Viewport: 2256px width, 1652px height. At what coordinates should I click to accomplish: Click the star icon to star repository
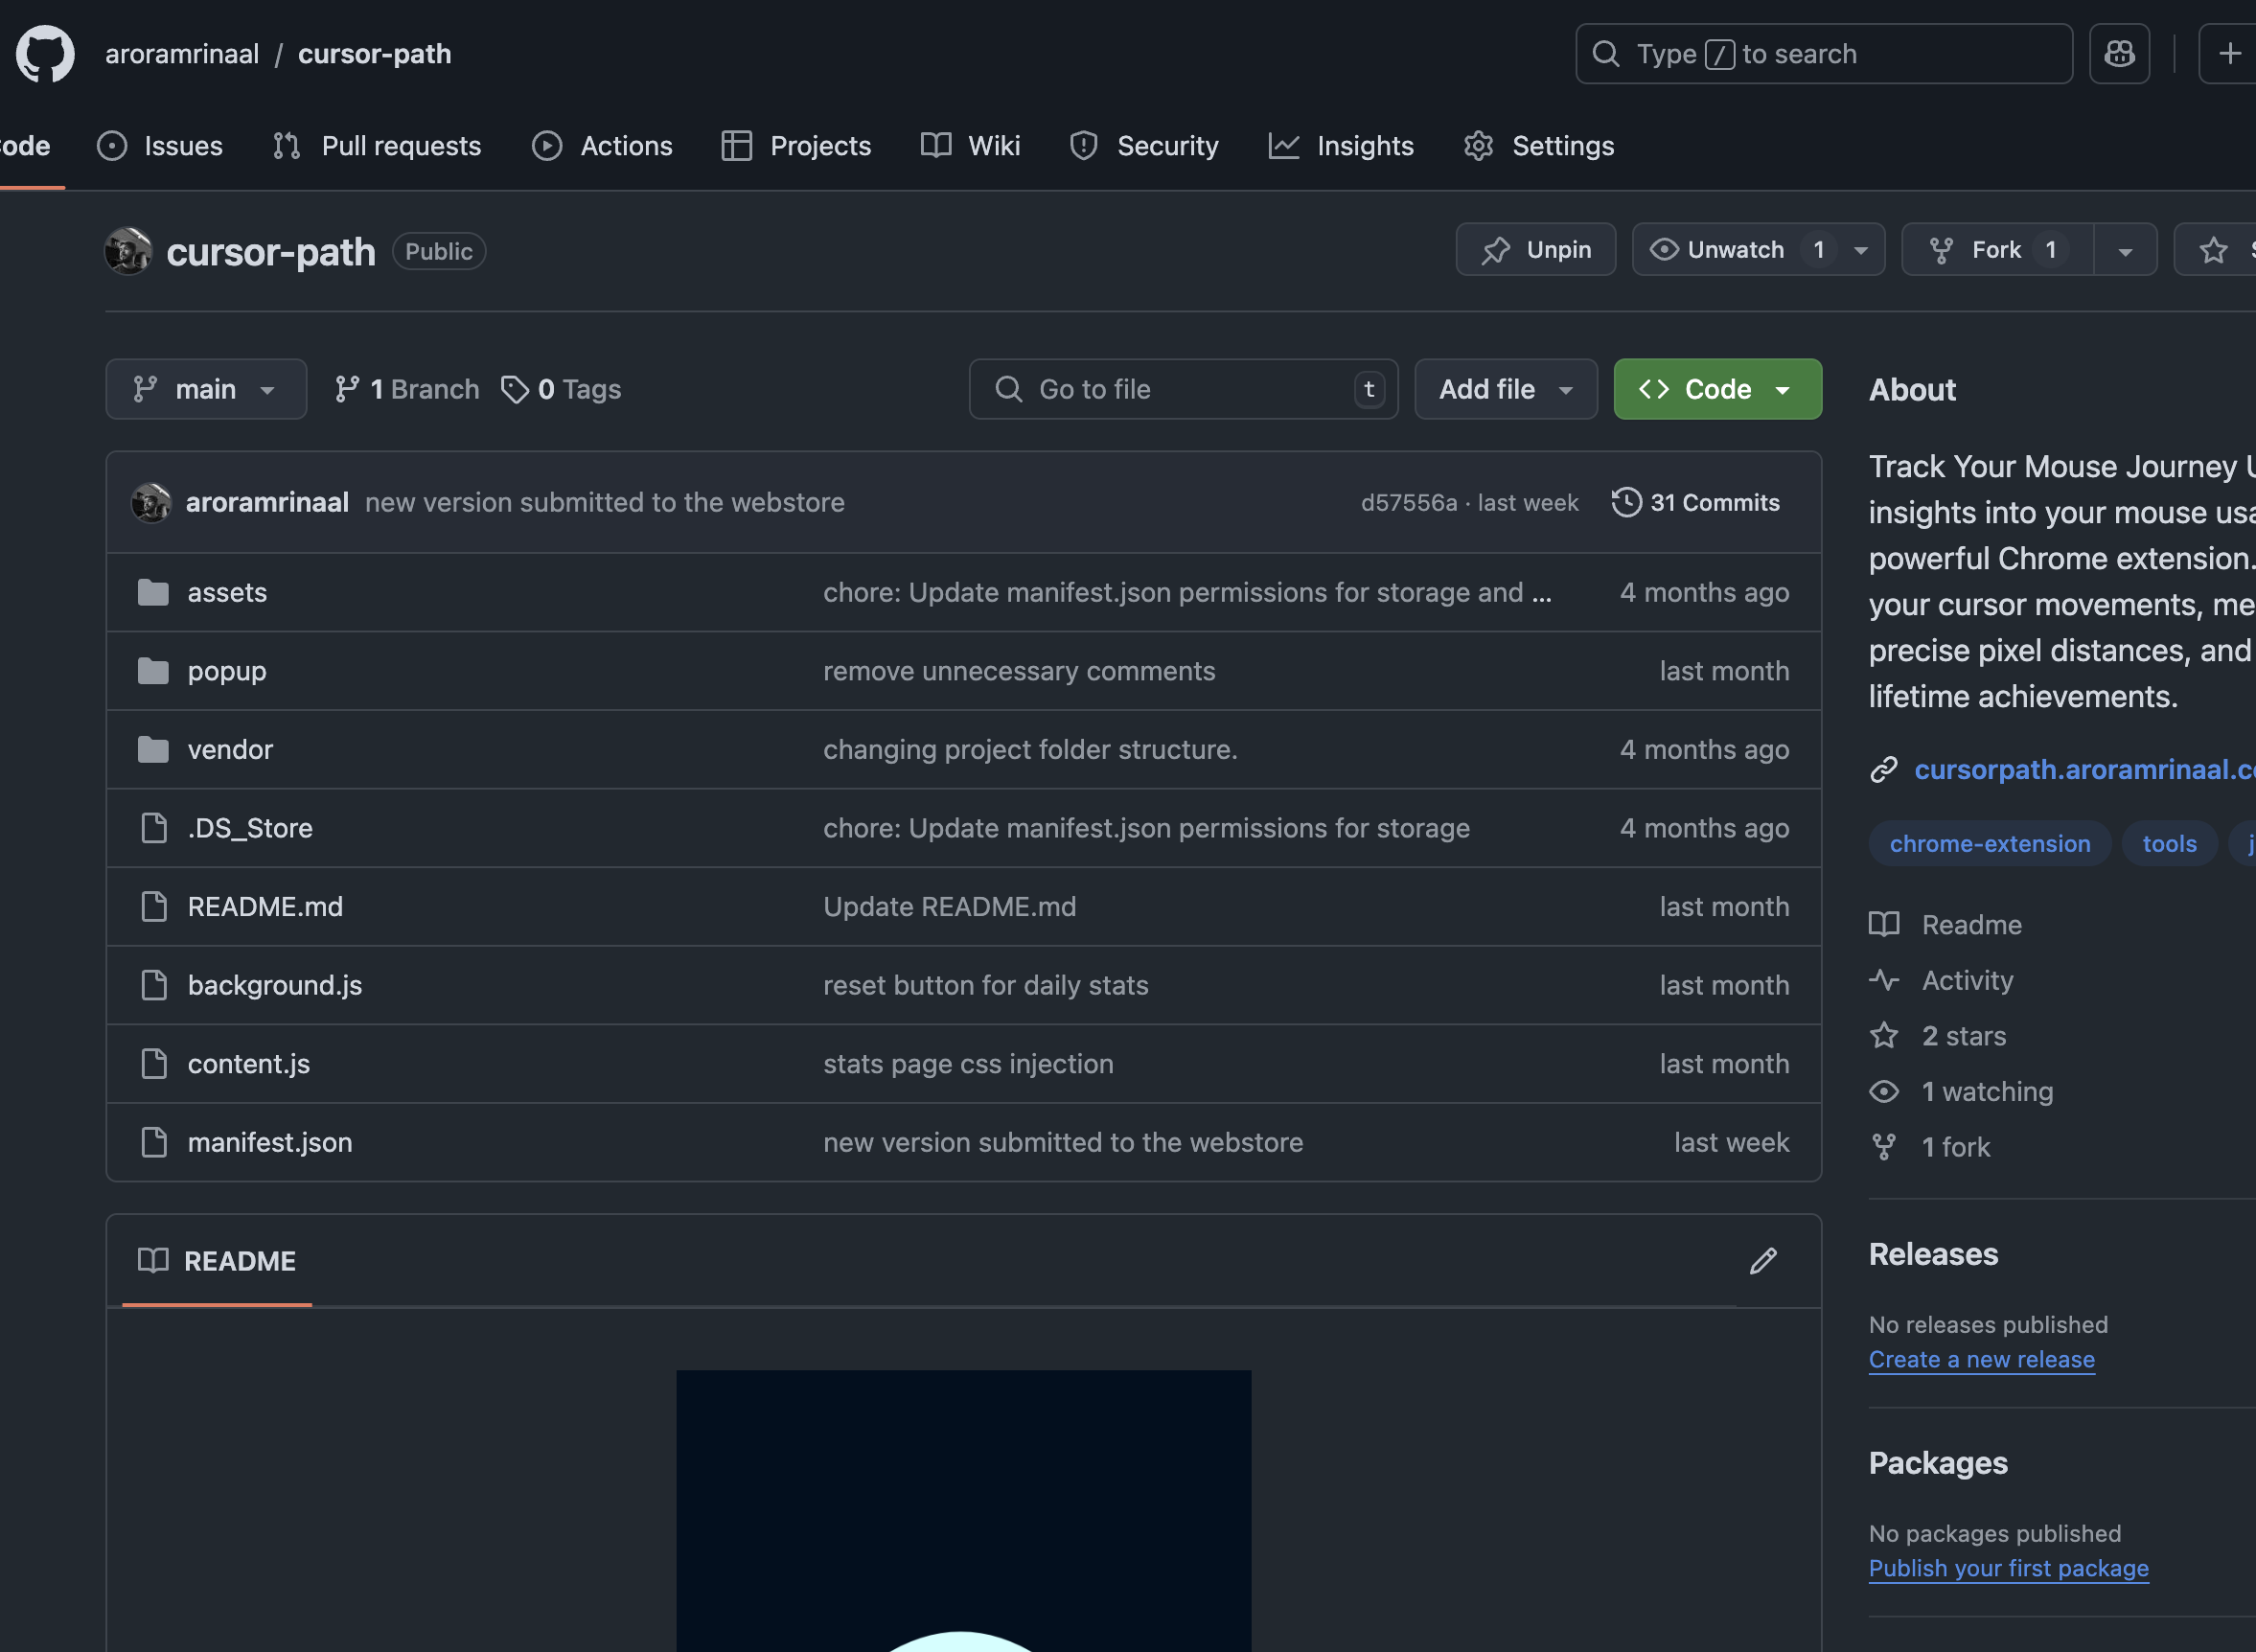pyautogui.click(x=2214, y=250)
